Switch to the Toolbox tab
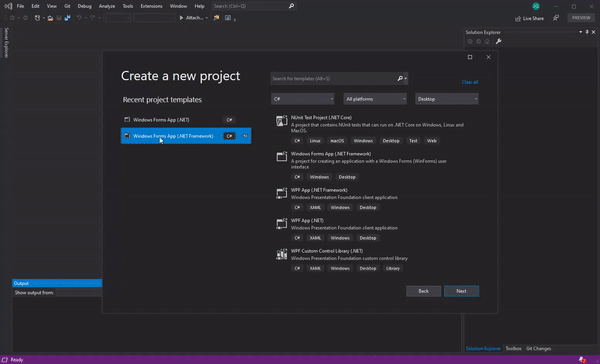This screenshot has width=600, height=364. pos(513,349)
